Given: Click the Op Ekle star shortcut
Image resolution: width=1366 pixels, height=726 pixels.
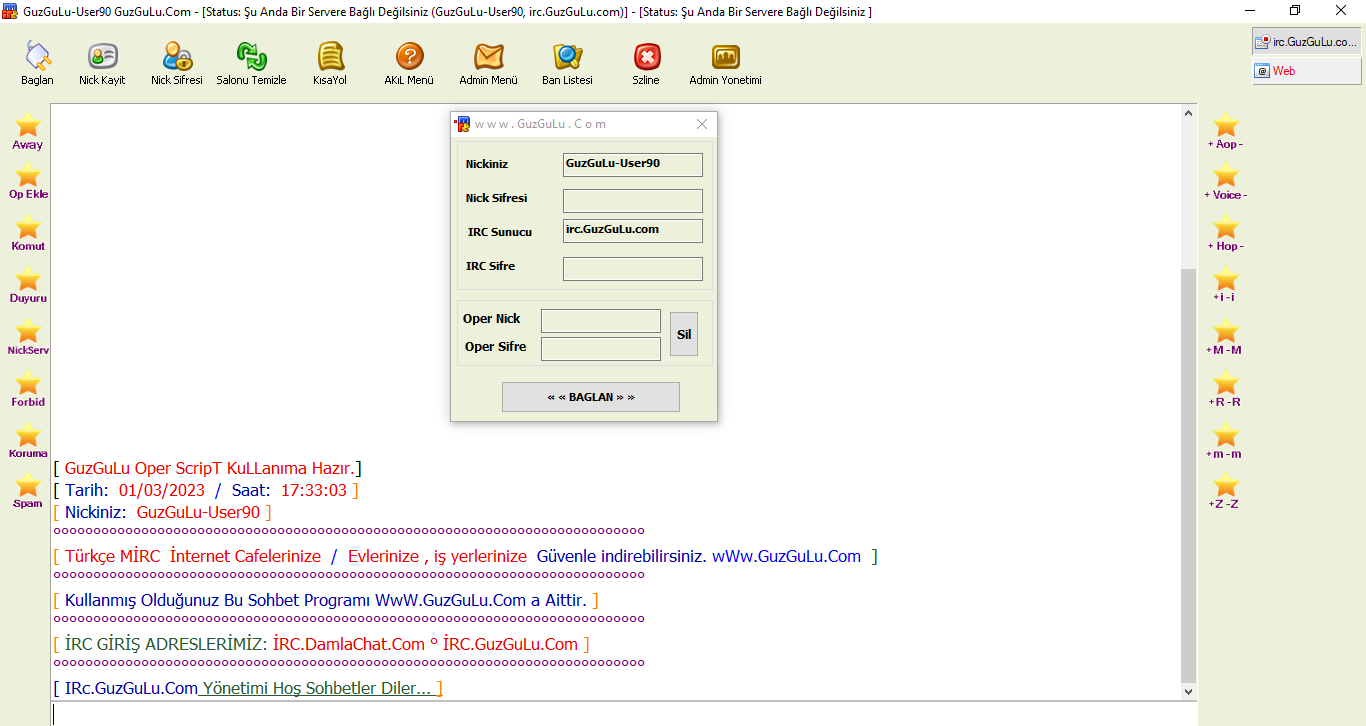Looking at the screenshot, I should click(x=28, y=181).
